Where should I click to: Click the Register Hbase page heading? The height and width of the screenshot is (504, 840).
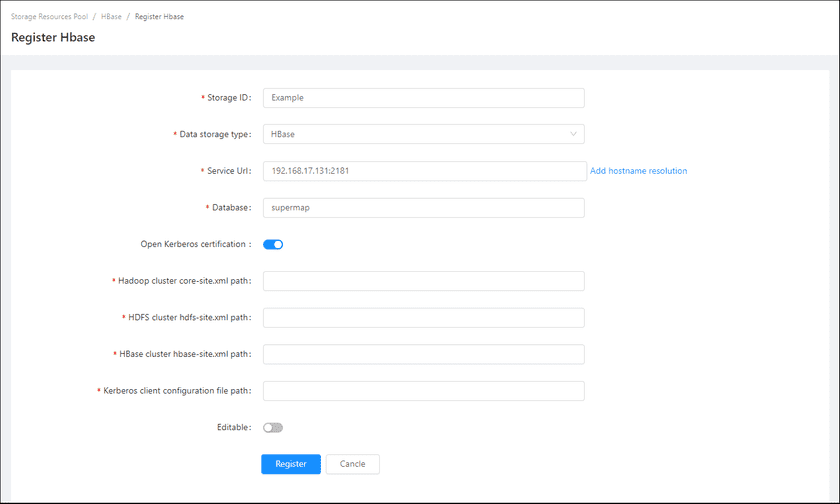pos(53,38)
